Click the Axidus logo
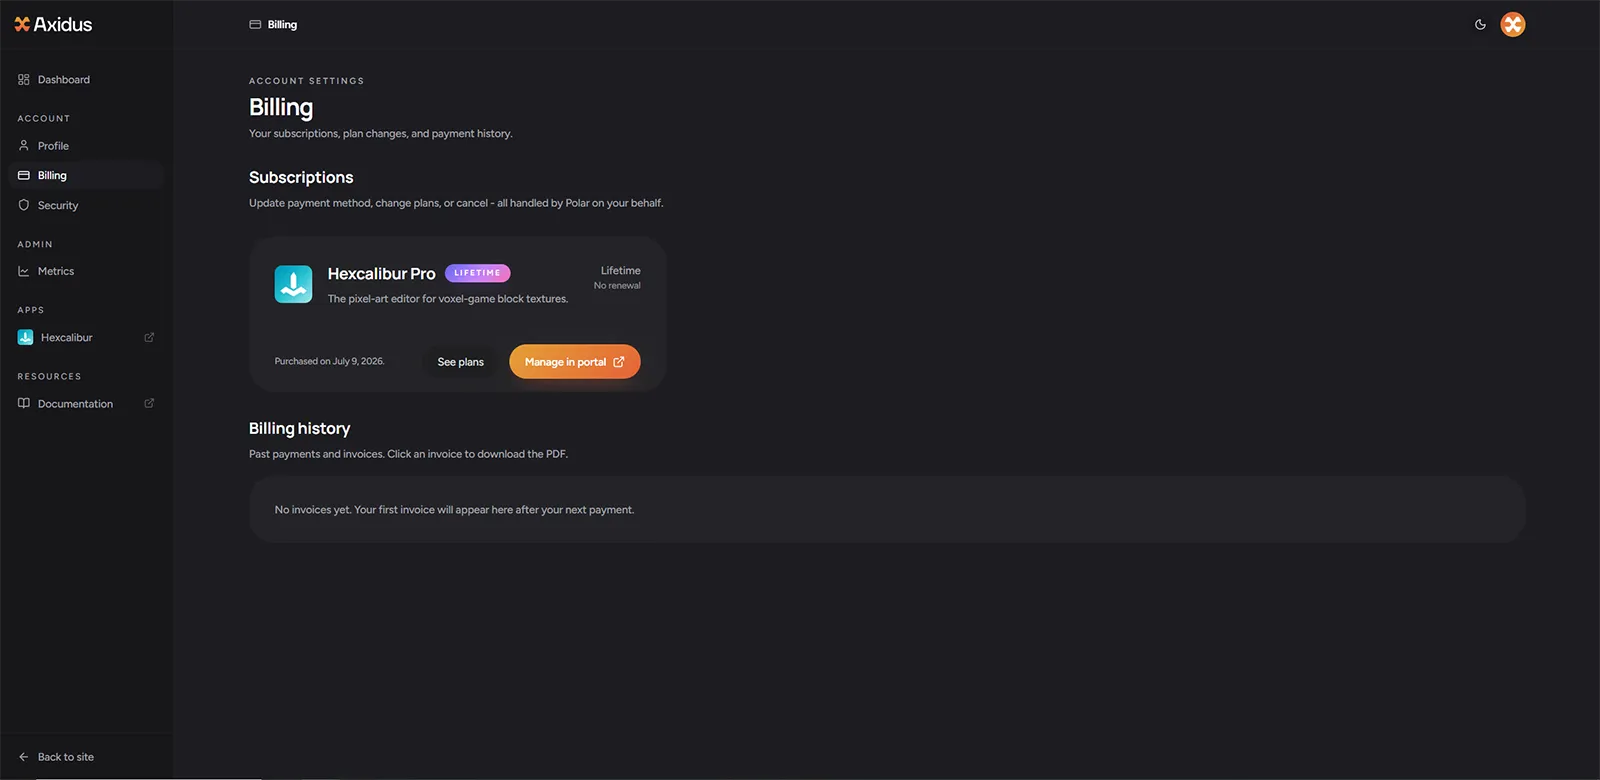 coord(53,24)
